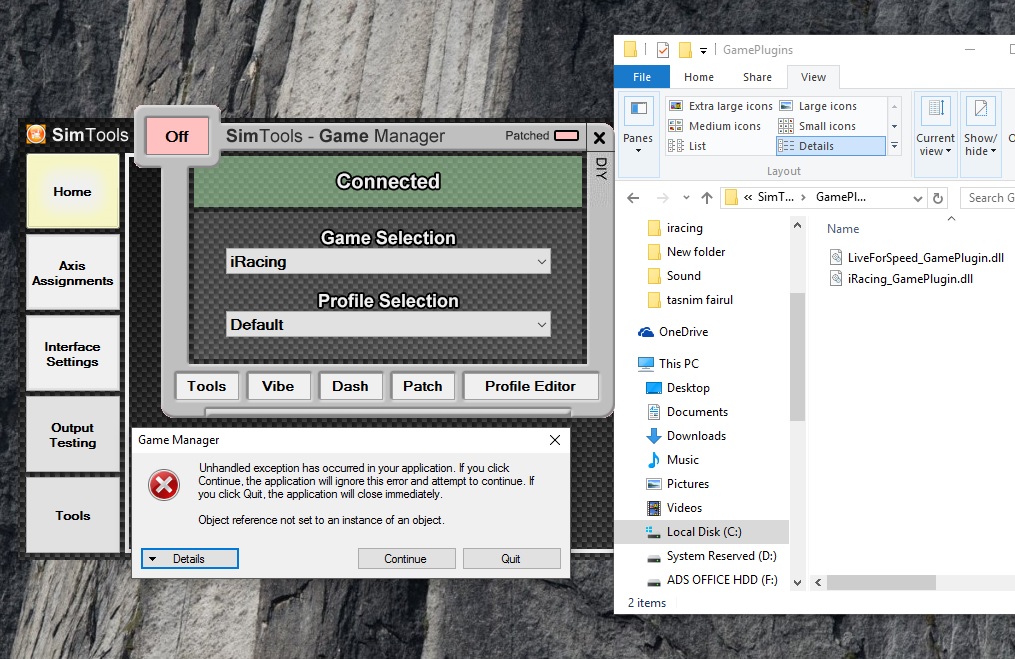Image resolution: width=1015 pixels, height=659 pixels.
Task: Click the SimTools logo icon
Action: coord(36,134)
